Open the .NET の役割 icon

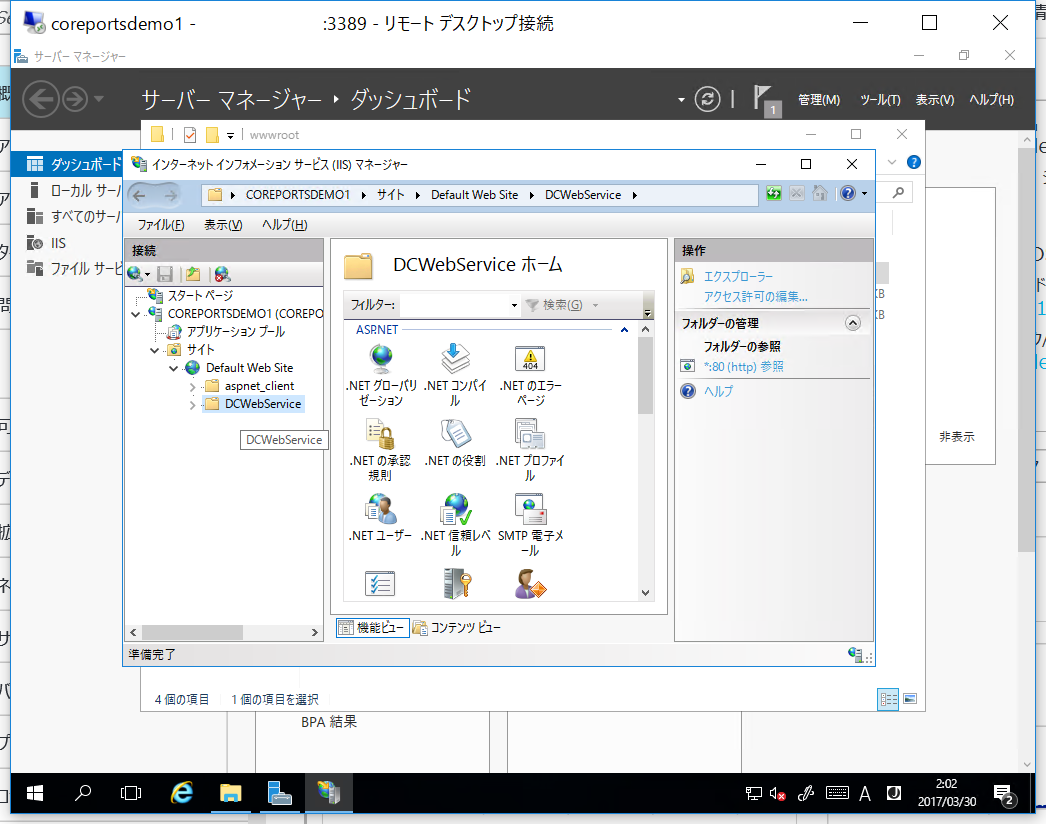456,442
